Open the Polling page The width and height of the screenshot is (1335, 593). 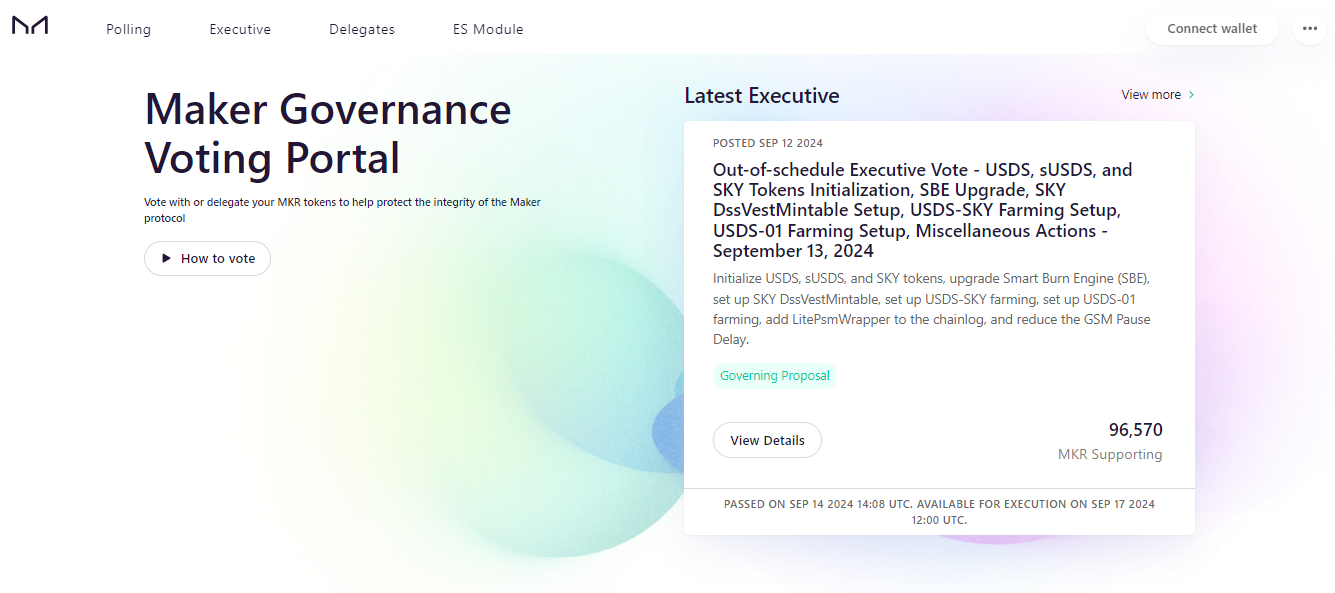(x=129, y=30)
